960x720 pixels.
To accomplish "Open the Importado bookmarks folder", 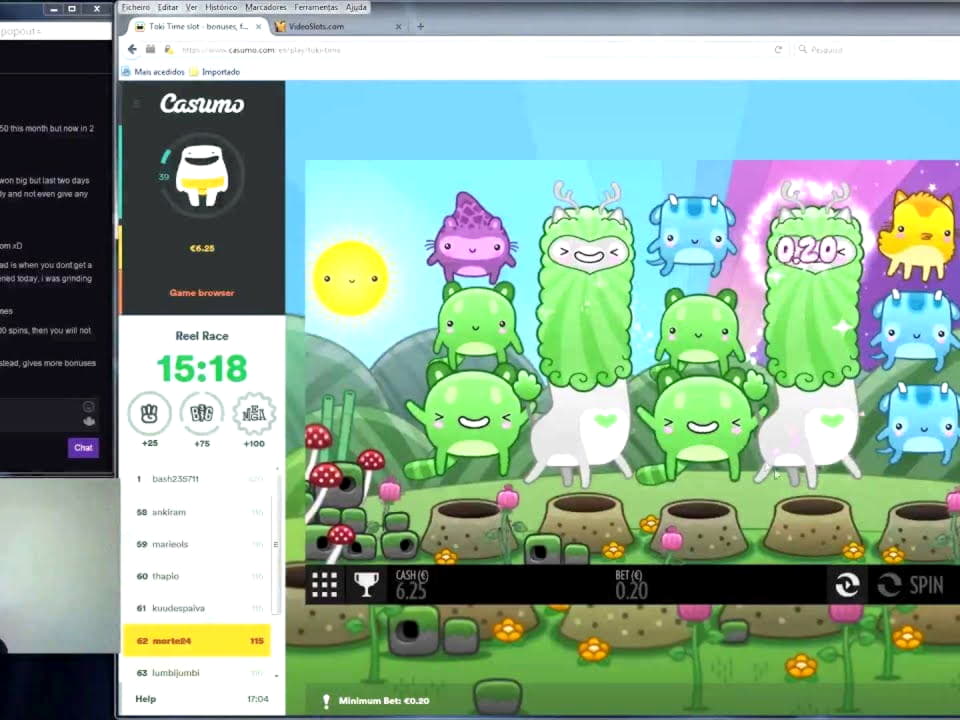I will point(214,72).
